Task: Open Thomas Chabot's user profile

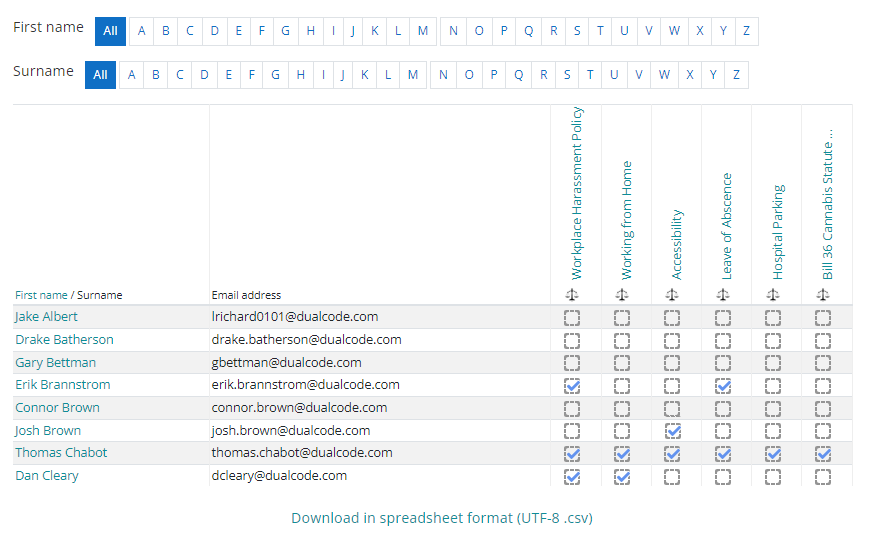Action: tap(61, 453)
